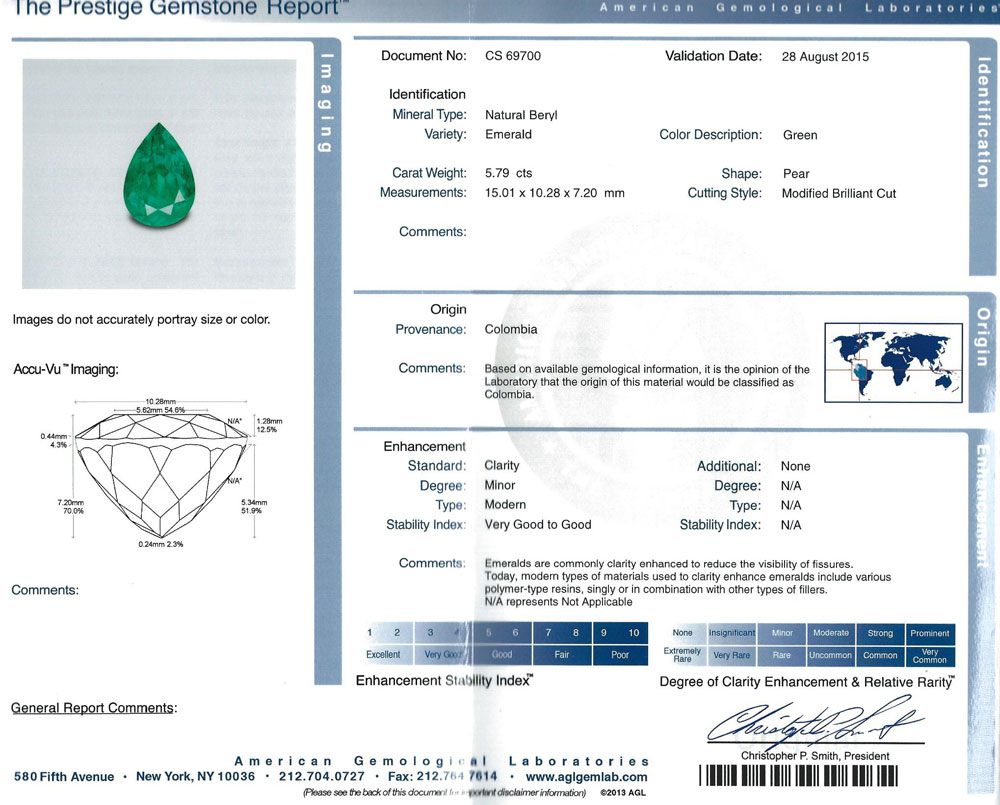Click phone number '212.704.0727'
The image size is (1000, 805).
point(321,777)
